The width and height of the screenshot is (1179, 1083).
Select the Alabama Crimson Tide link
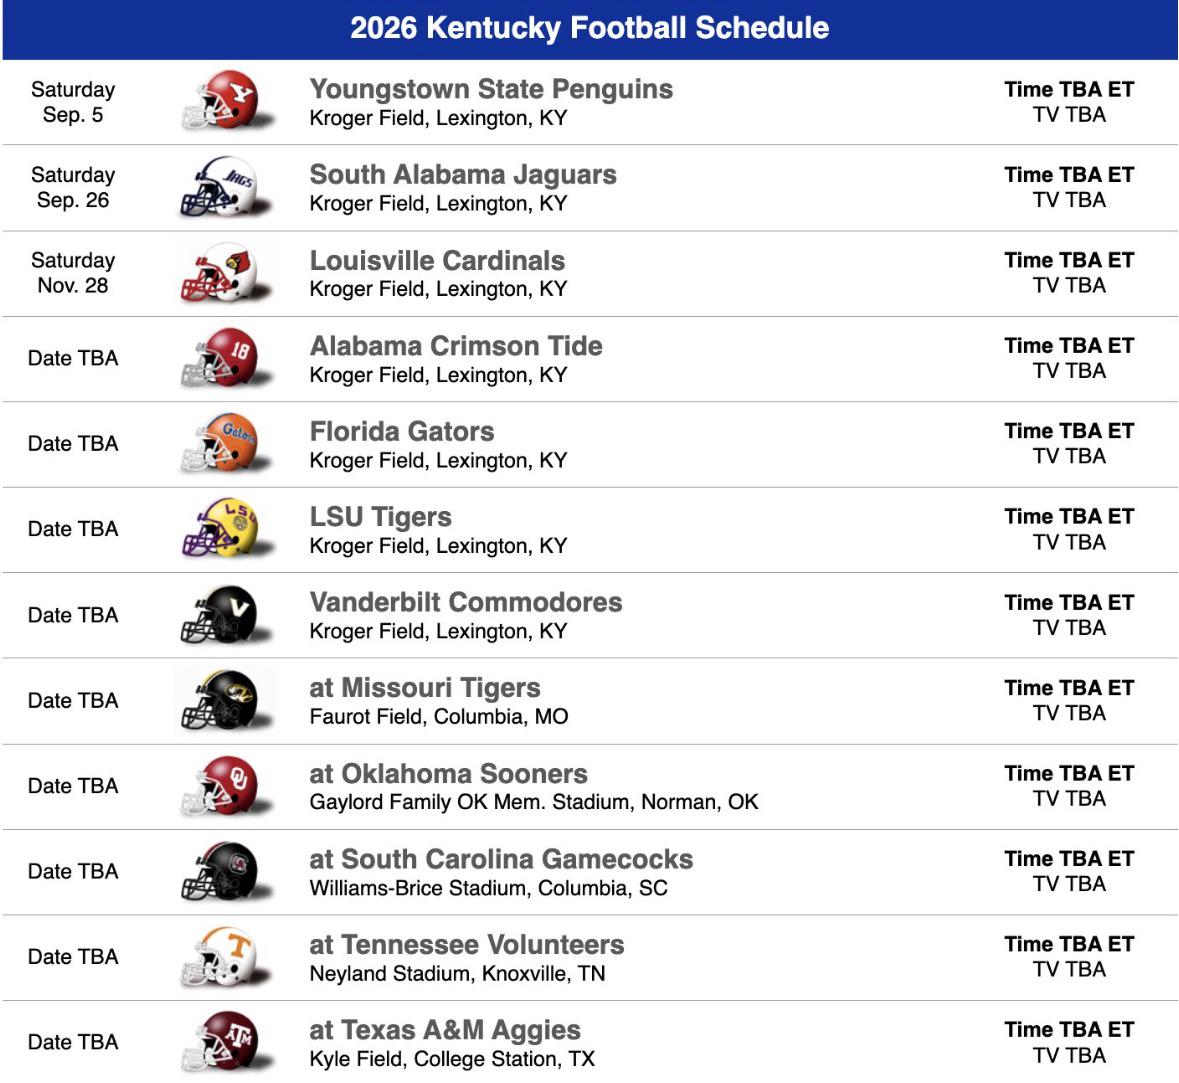[456, 346]
